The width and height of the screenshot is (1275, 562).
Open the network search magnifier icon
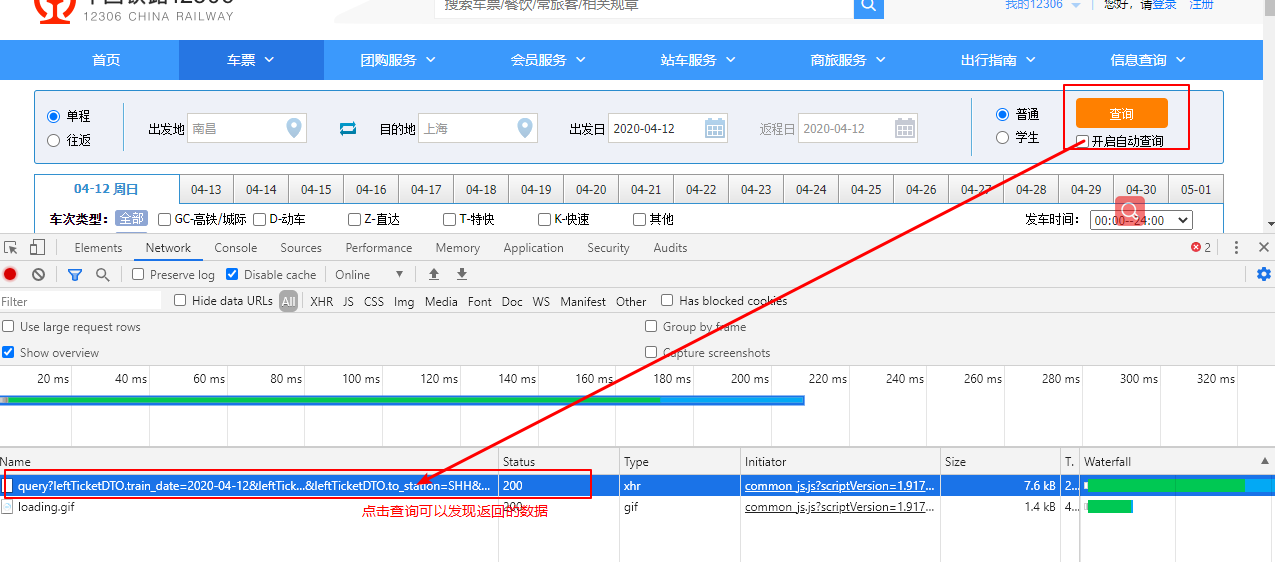point(102,274)
